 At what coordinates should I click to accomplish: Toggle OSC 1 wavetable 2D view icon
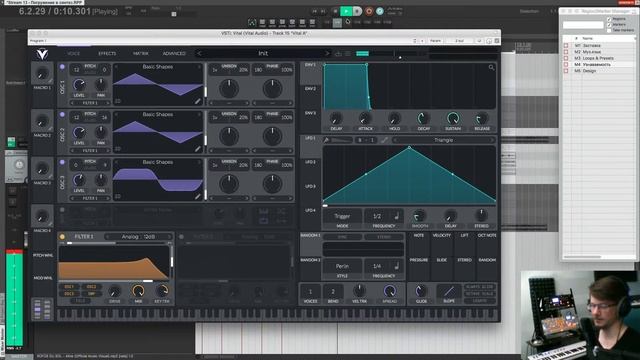pos(118,101)
